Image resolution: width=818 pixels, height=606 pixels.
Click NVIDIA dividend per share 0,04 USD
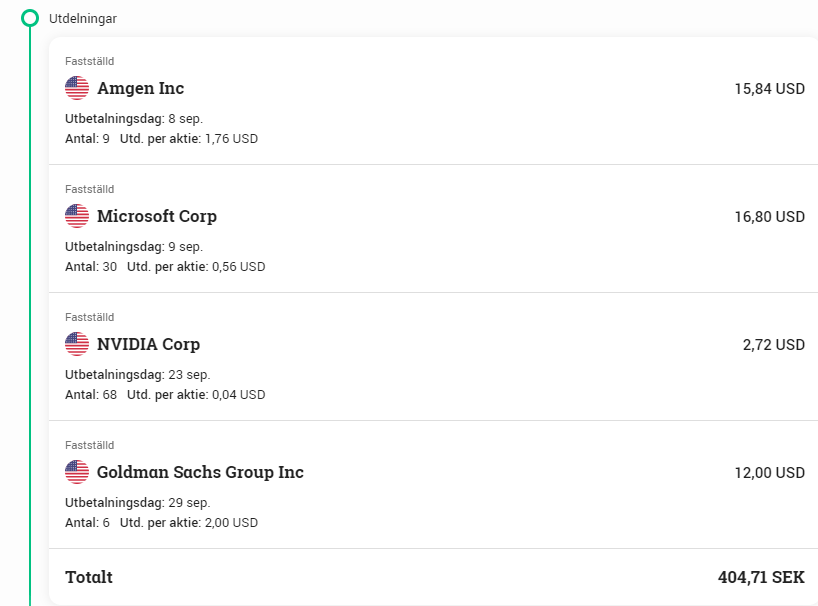click(x=238, y=395)
